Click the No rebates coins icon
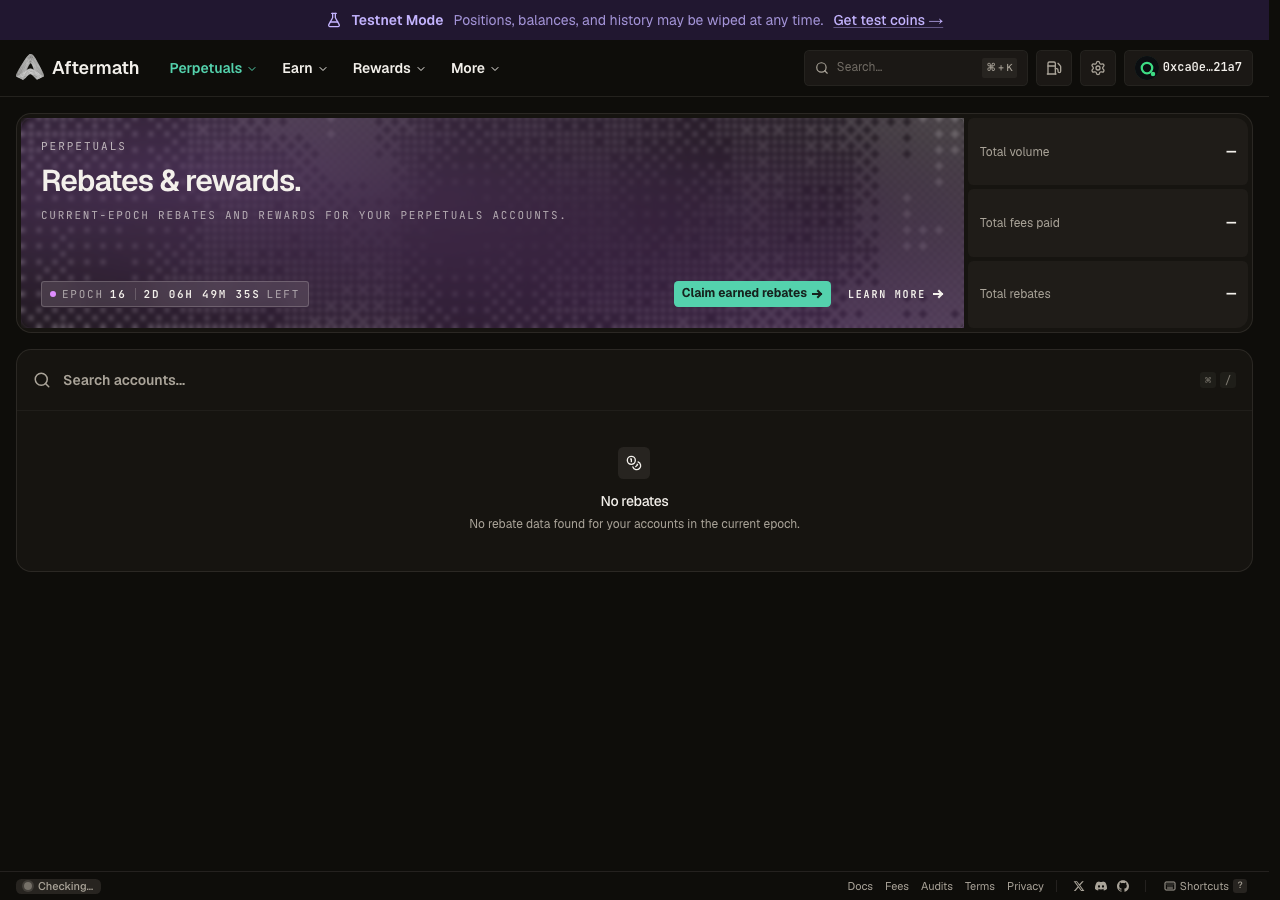 (x=634, y=463)
